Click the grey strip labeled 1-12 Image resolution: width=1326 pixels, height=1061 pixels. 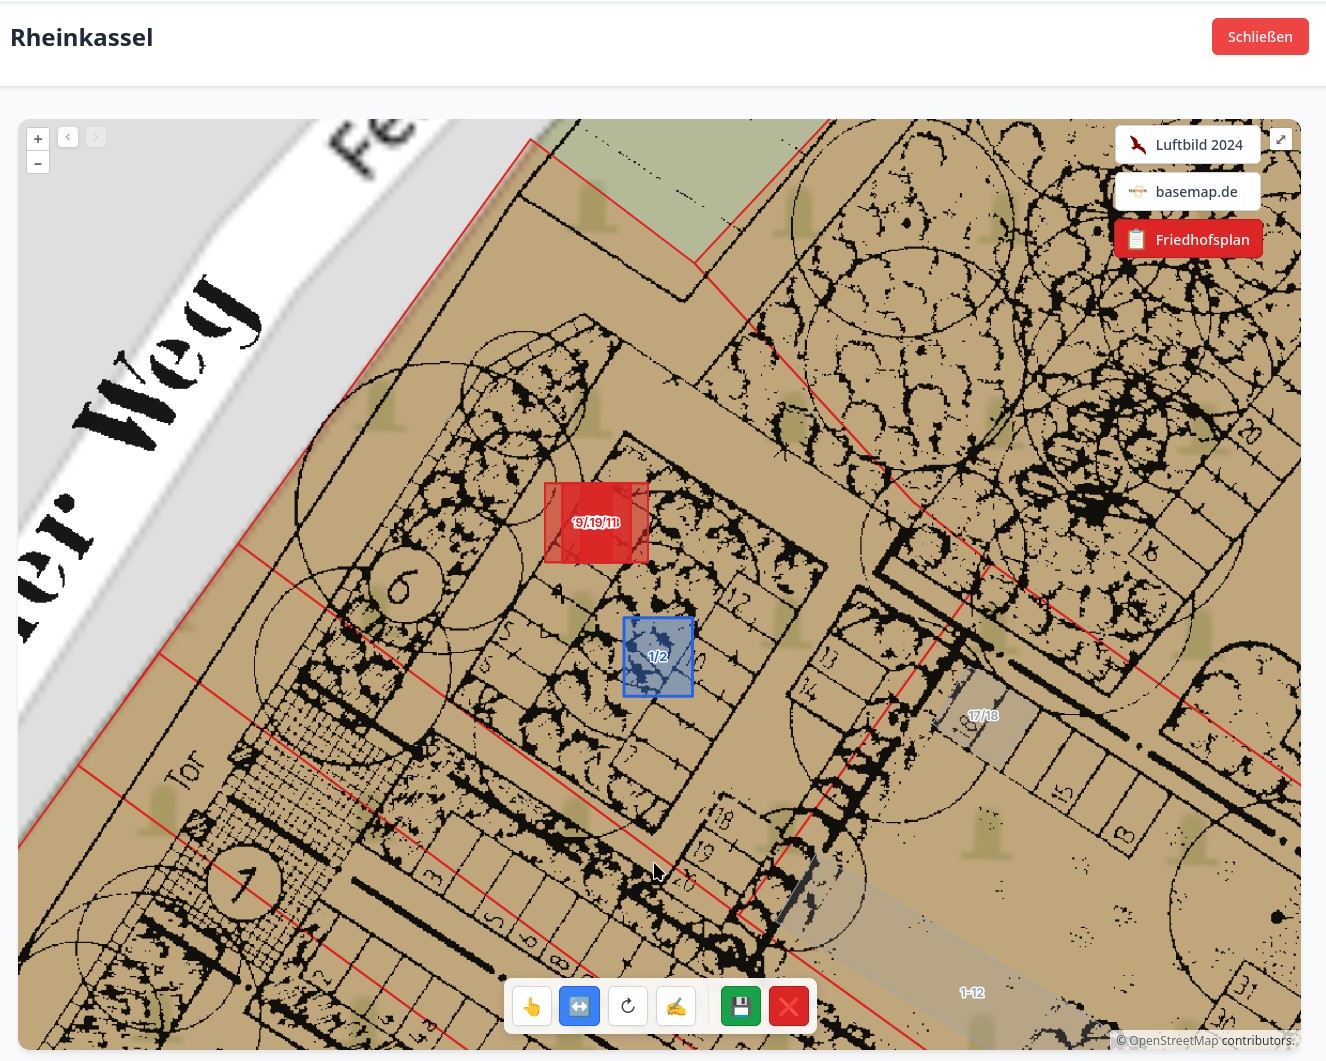pos(972,992)
